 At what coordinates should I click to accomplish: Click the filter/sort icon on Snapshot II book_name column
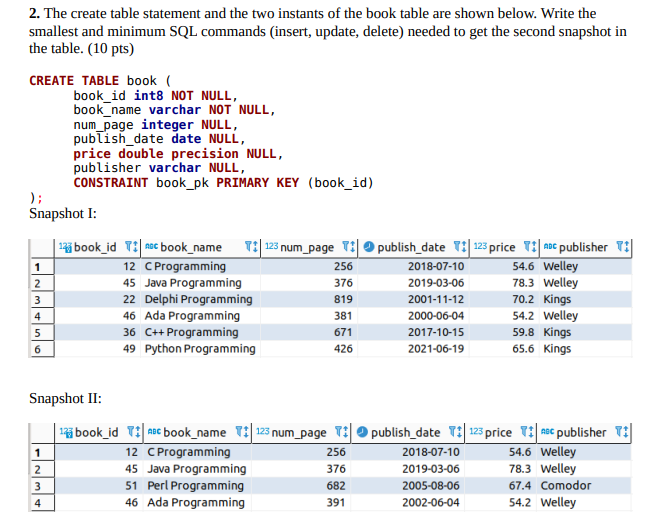[x=242, y=432]
